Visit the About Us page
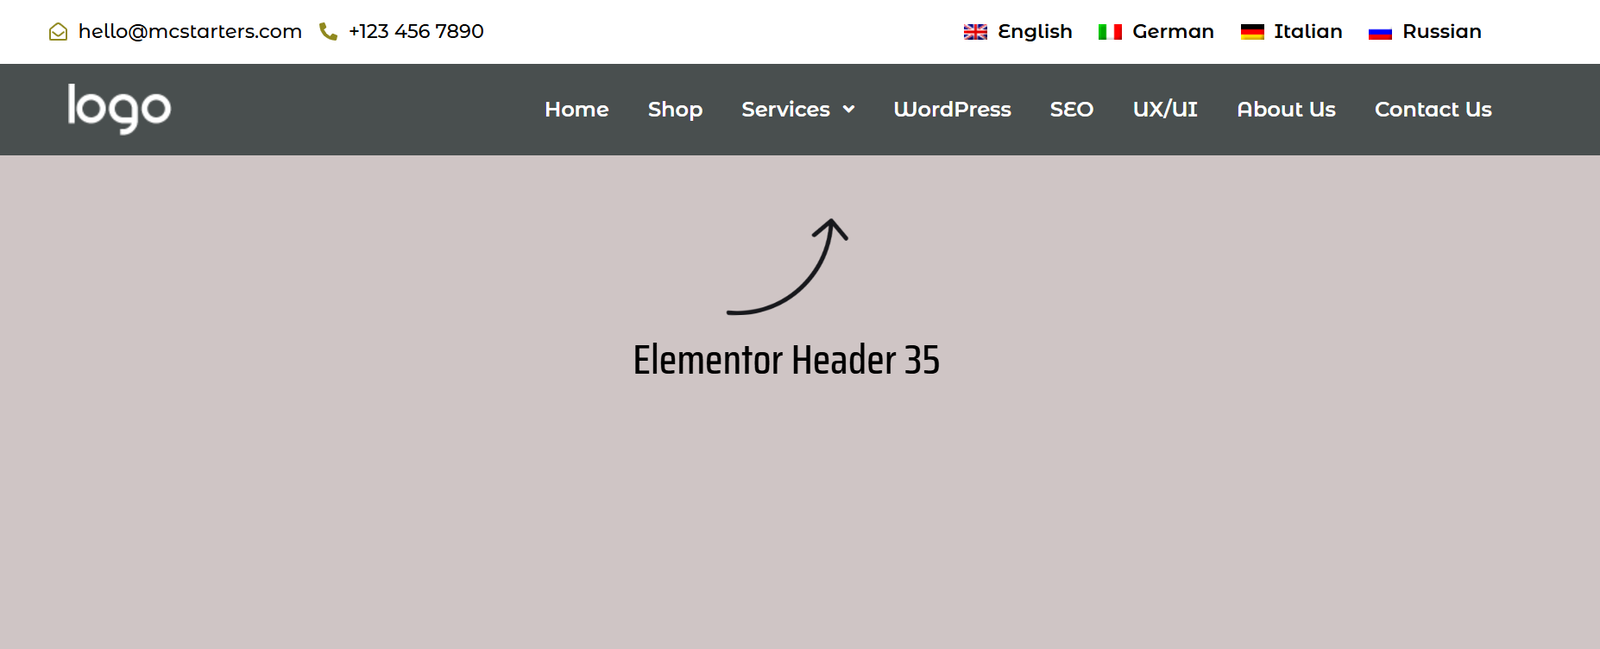The image size is (1600, 649). (1286, 109)
